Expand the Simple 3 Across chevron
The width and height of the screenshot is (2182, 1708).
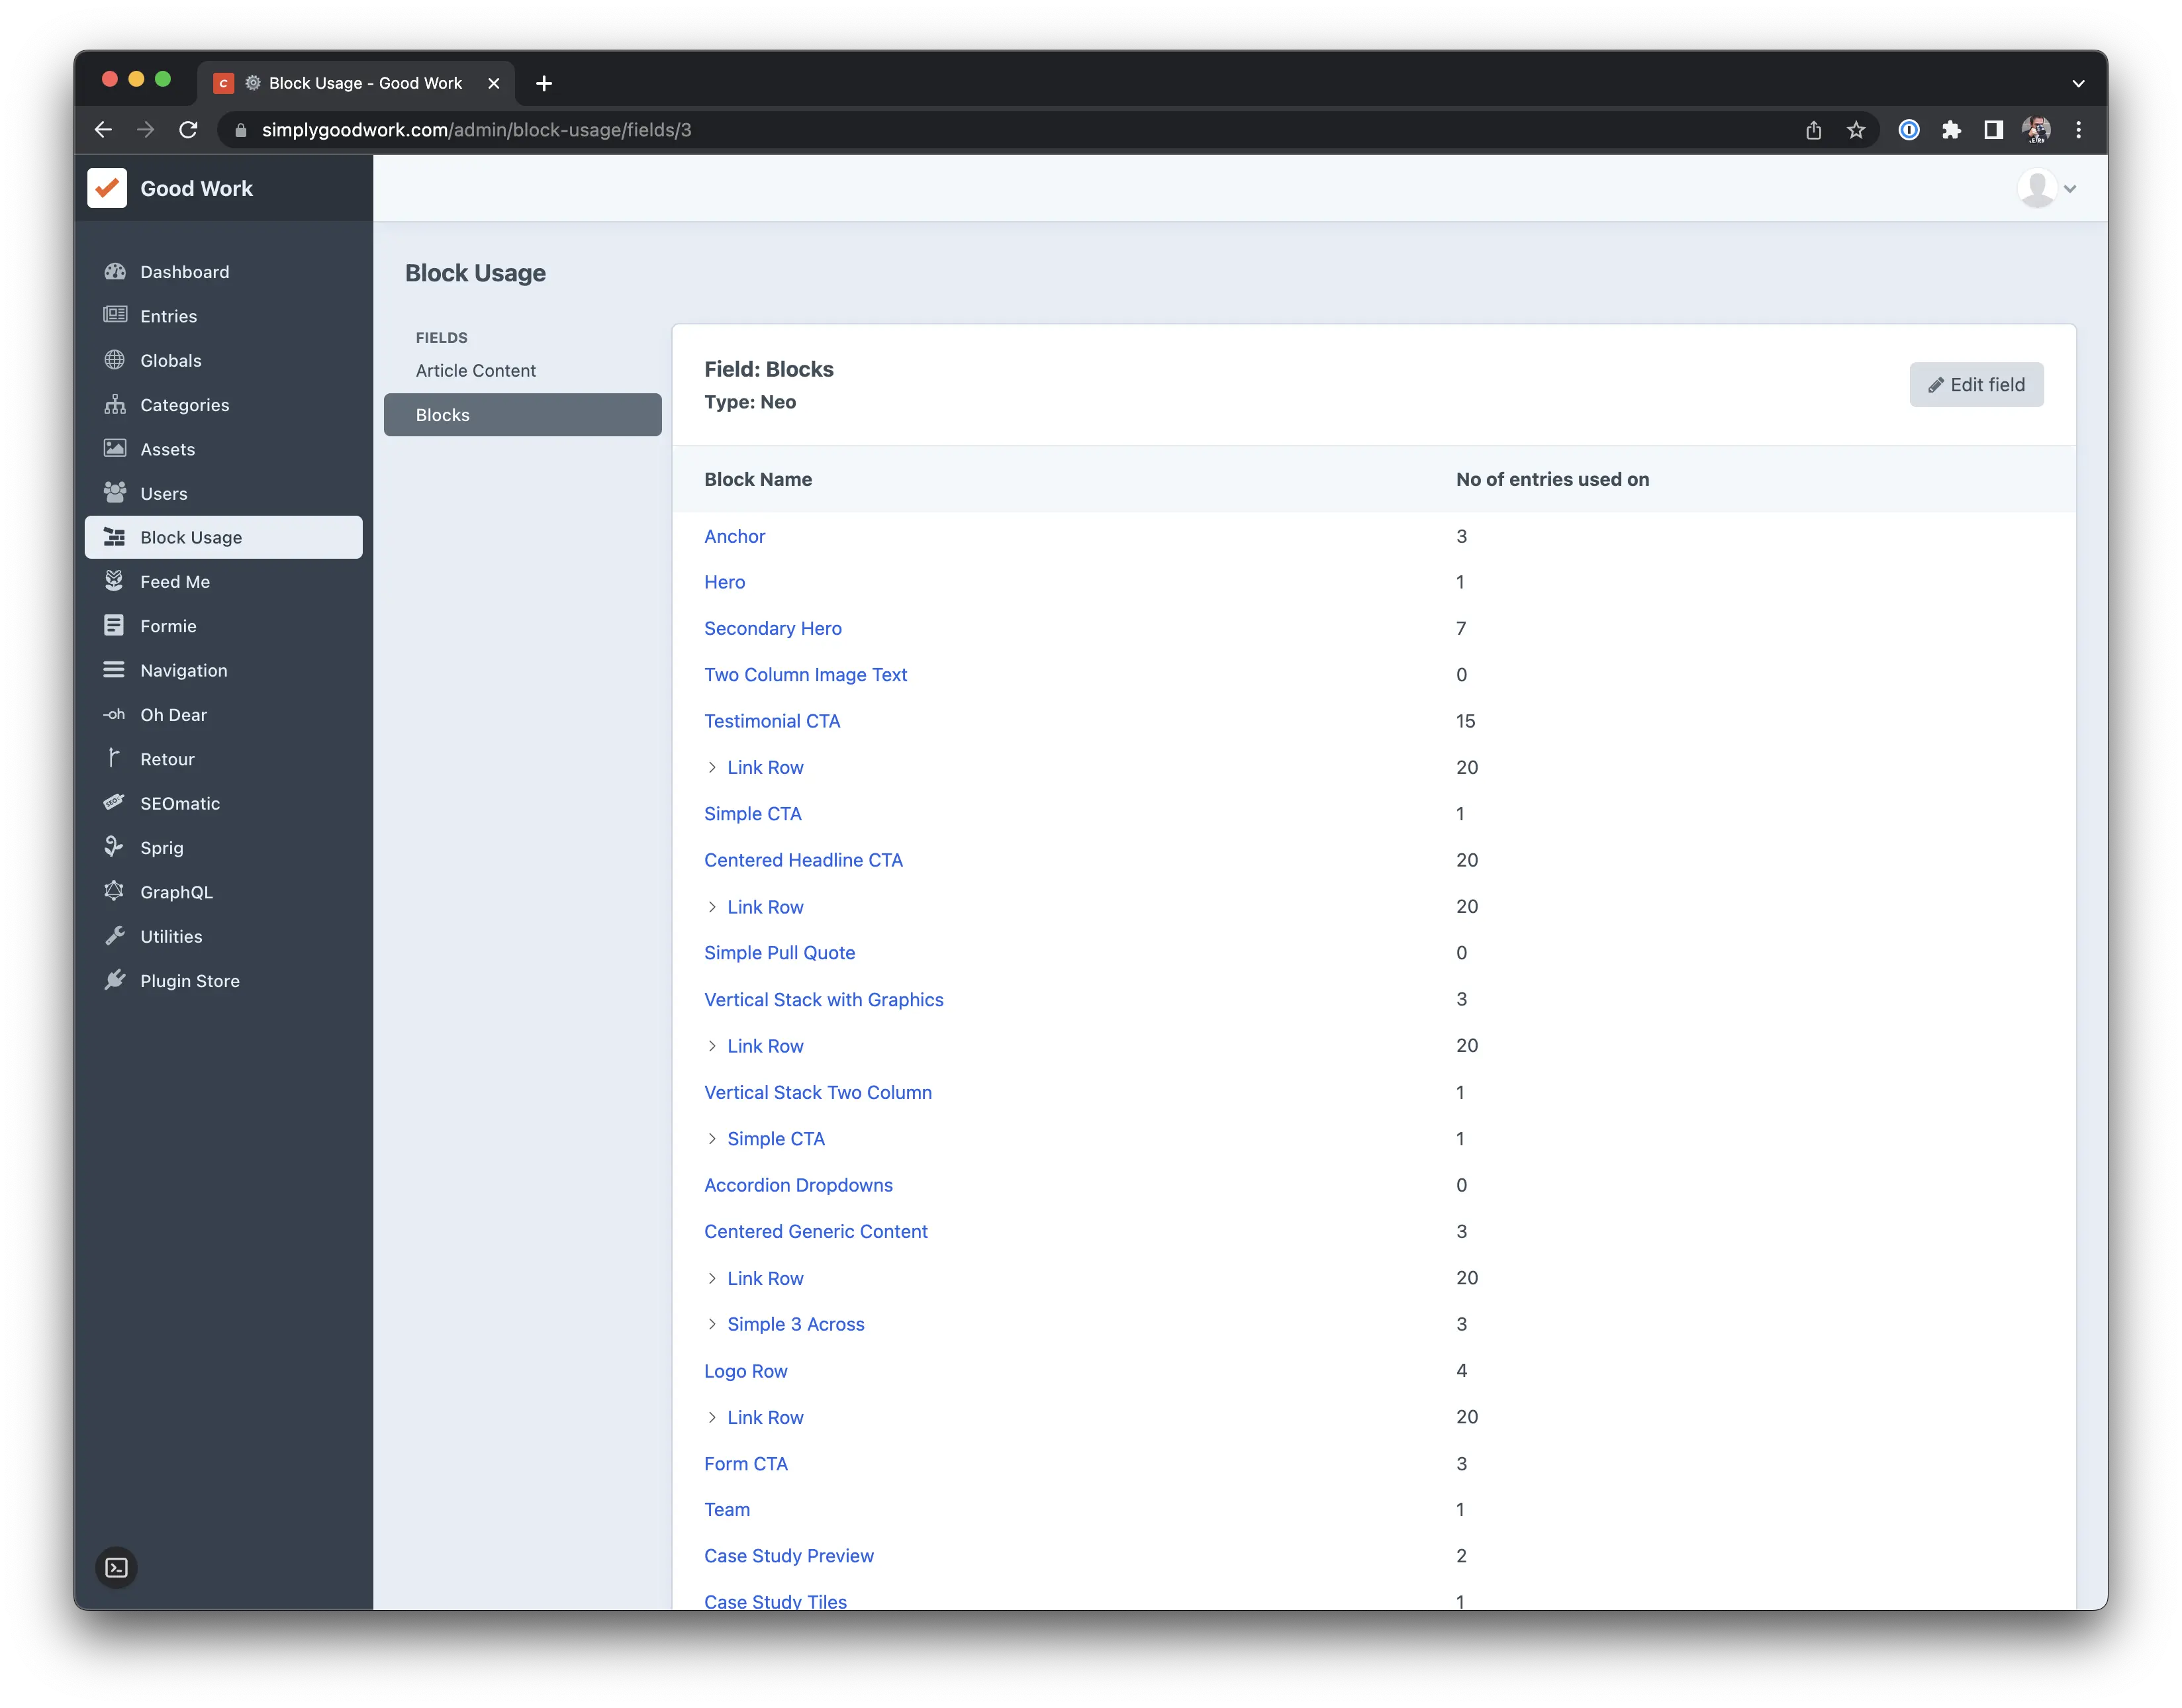[x=712, y=1324]
